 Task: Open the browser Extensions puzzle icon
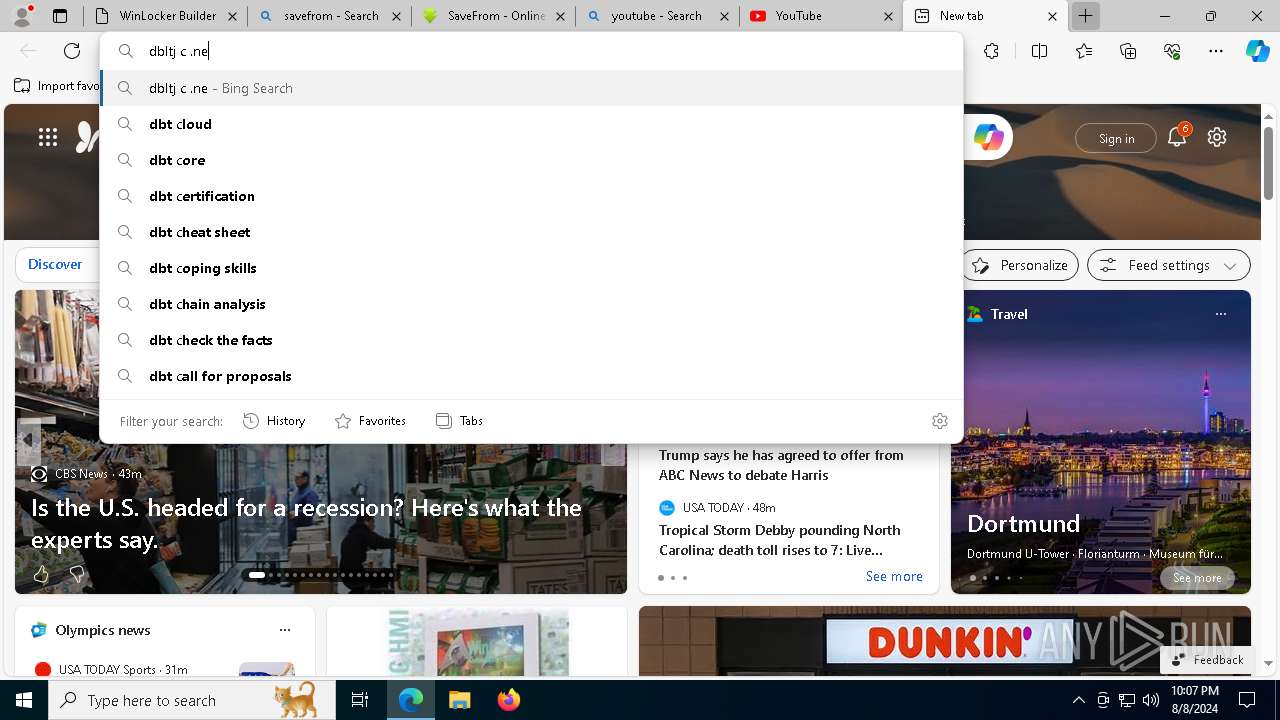(991, 51)
